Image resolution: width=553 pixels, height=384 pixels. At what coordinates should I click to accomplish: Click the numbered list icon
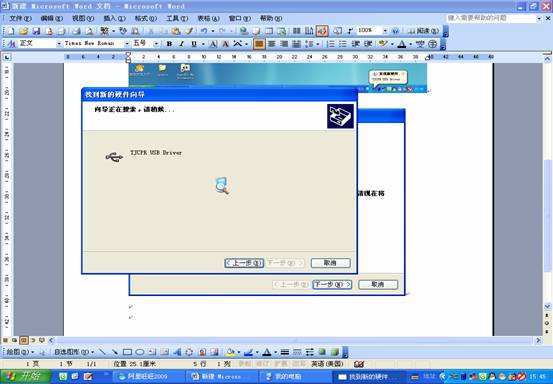pos(331,44)
